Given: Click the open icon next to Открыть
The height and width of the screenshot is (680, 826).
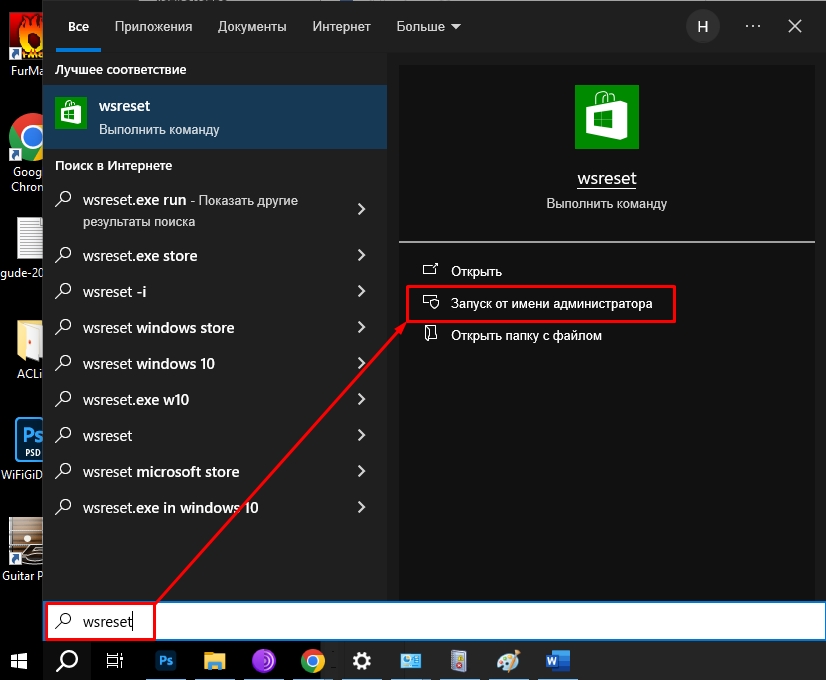Looking at the screenshot, I should [x=430, y=270].
